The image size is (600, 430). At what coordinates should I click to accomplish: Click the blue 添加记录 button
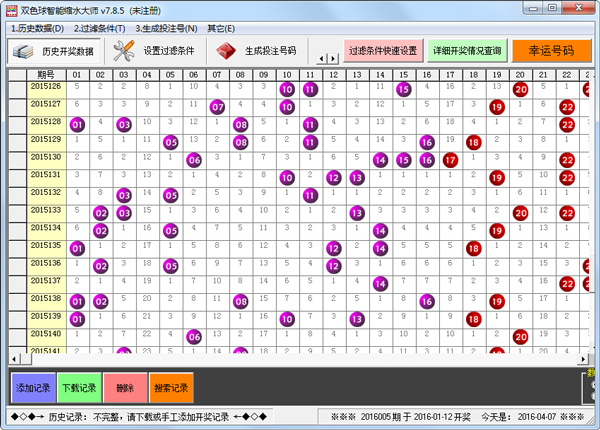point(30,387)
